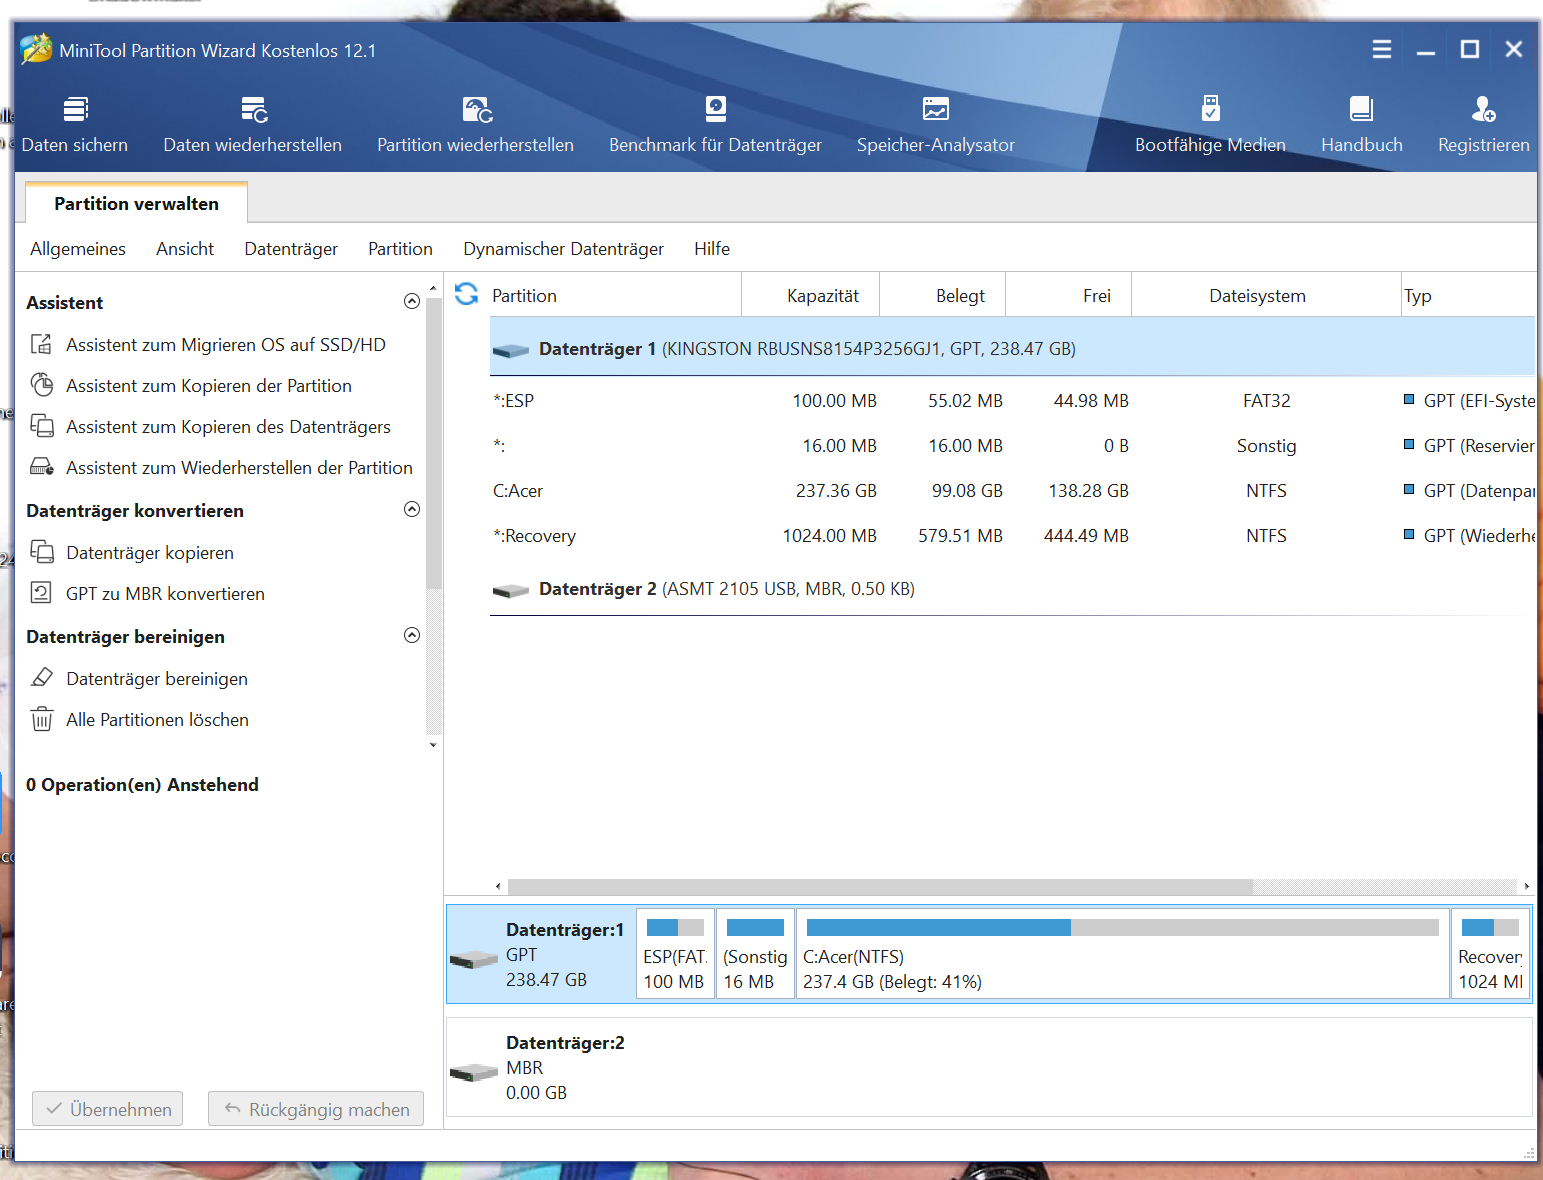This screenshot has width=1543, height=1180.
Task: Open Benchmark für Datenträger
Action: (x=715, y=124)
